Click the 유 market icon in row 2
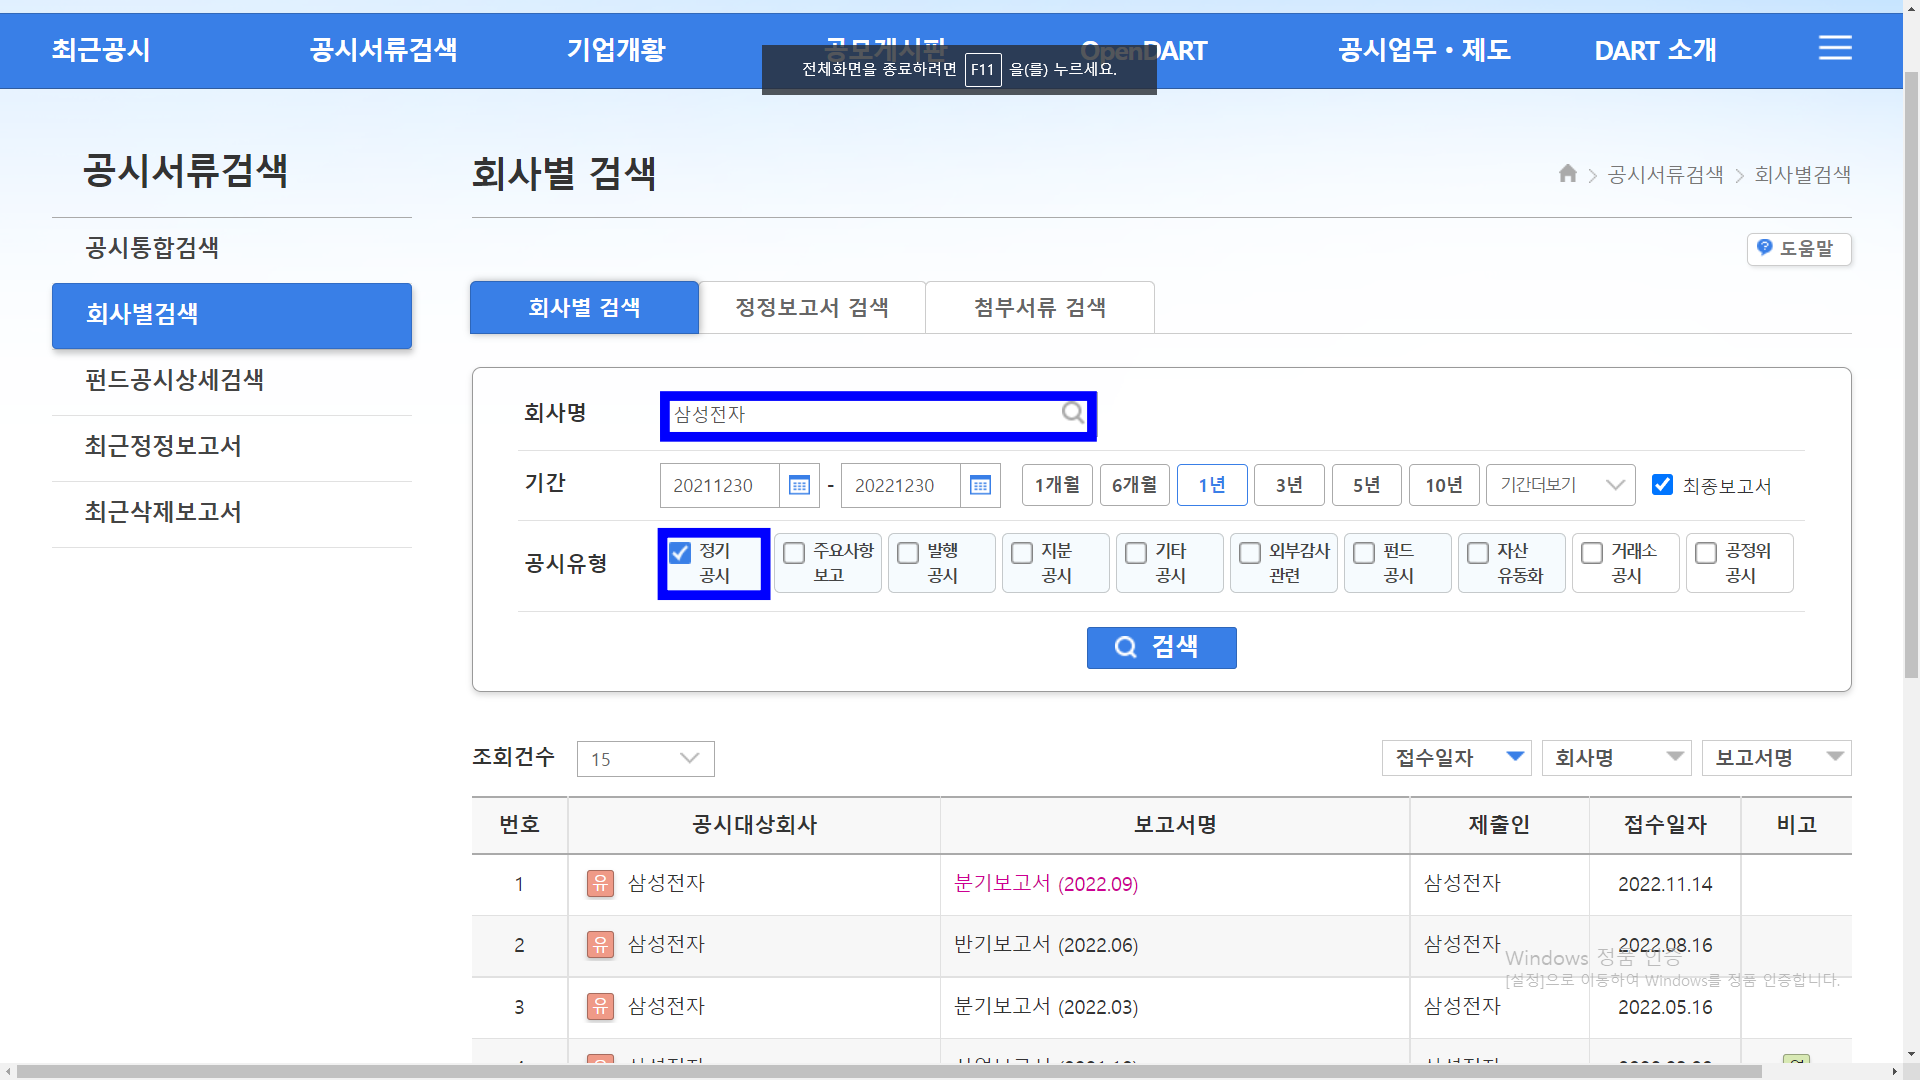The width and height of the screenshot is (1920, 1080). pyautogui.click(x=600, y=945)
